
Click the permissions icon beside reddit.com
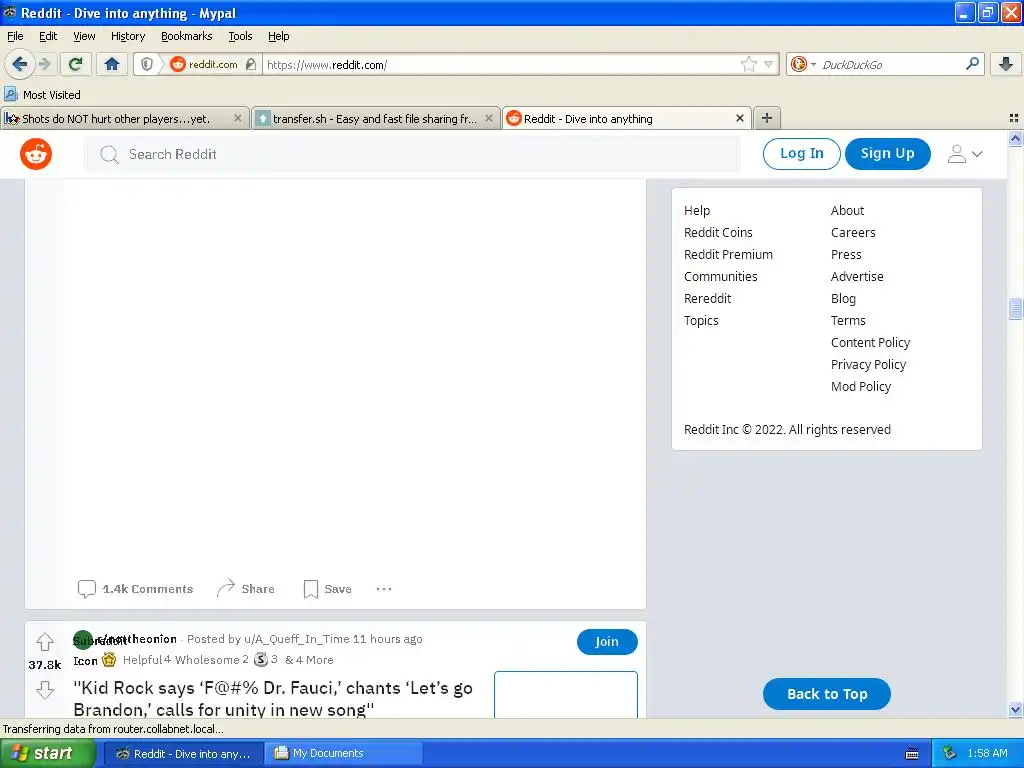tap(251, 64)
